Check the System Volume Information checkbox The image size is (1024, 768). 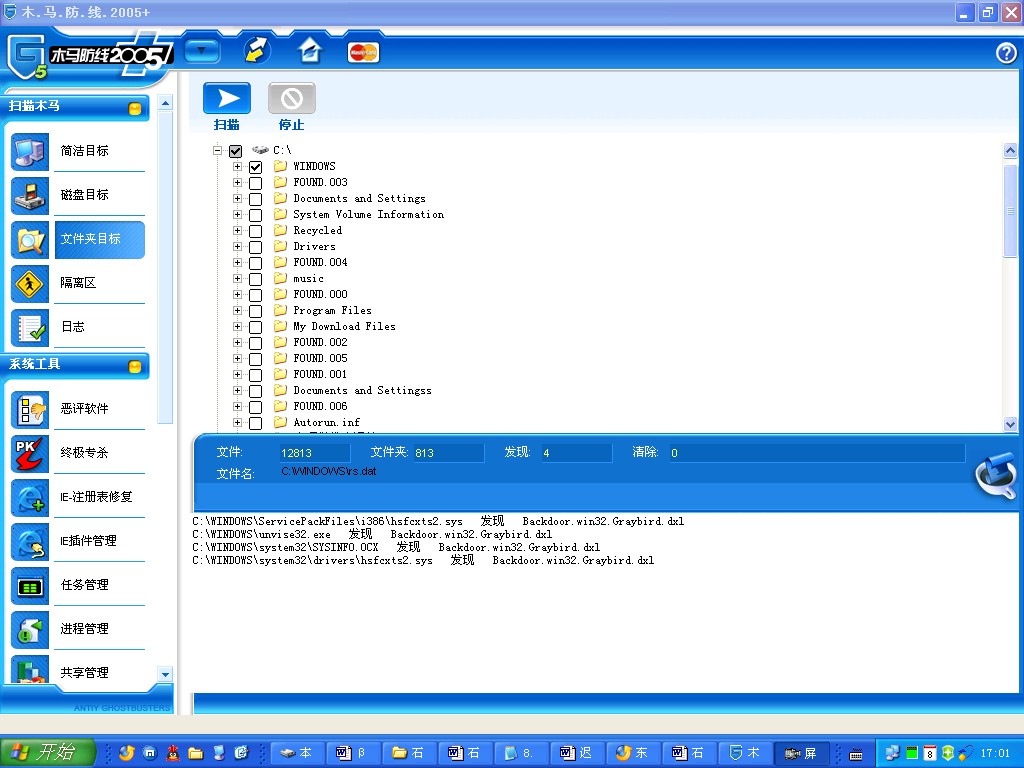[x=255, y=215]
